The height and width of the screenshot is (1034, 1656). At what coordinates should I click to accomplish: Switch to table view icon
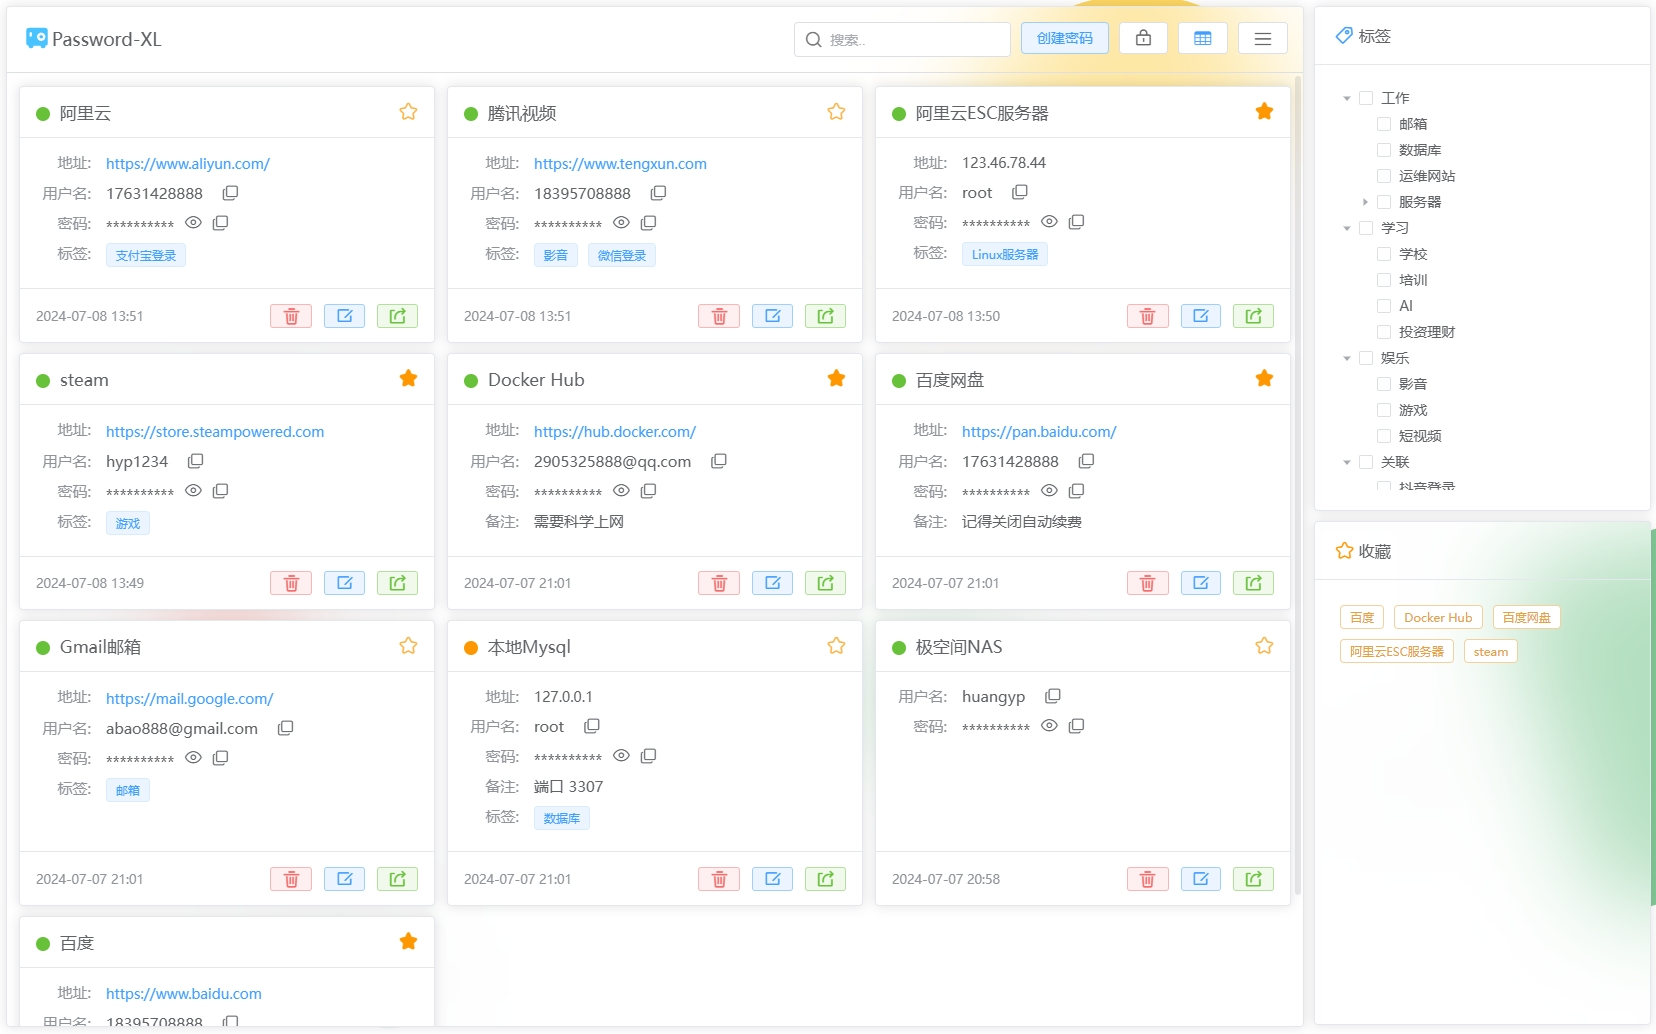1203,38
